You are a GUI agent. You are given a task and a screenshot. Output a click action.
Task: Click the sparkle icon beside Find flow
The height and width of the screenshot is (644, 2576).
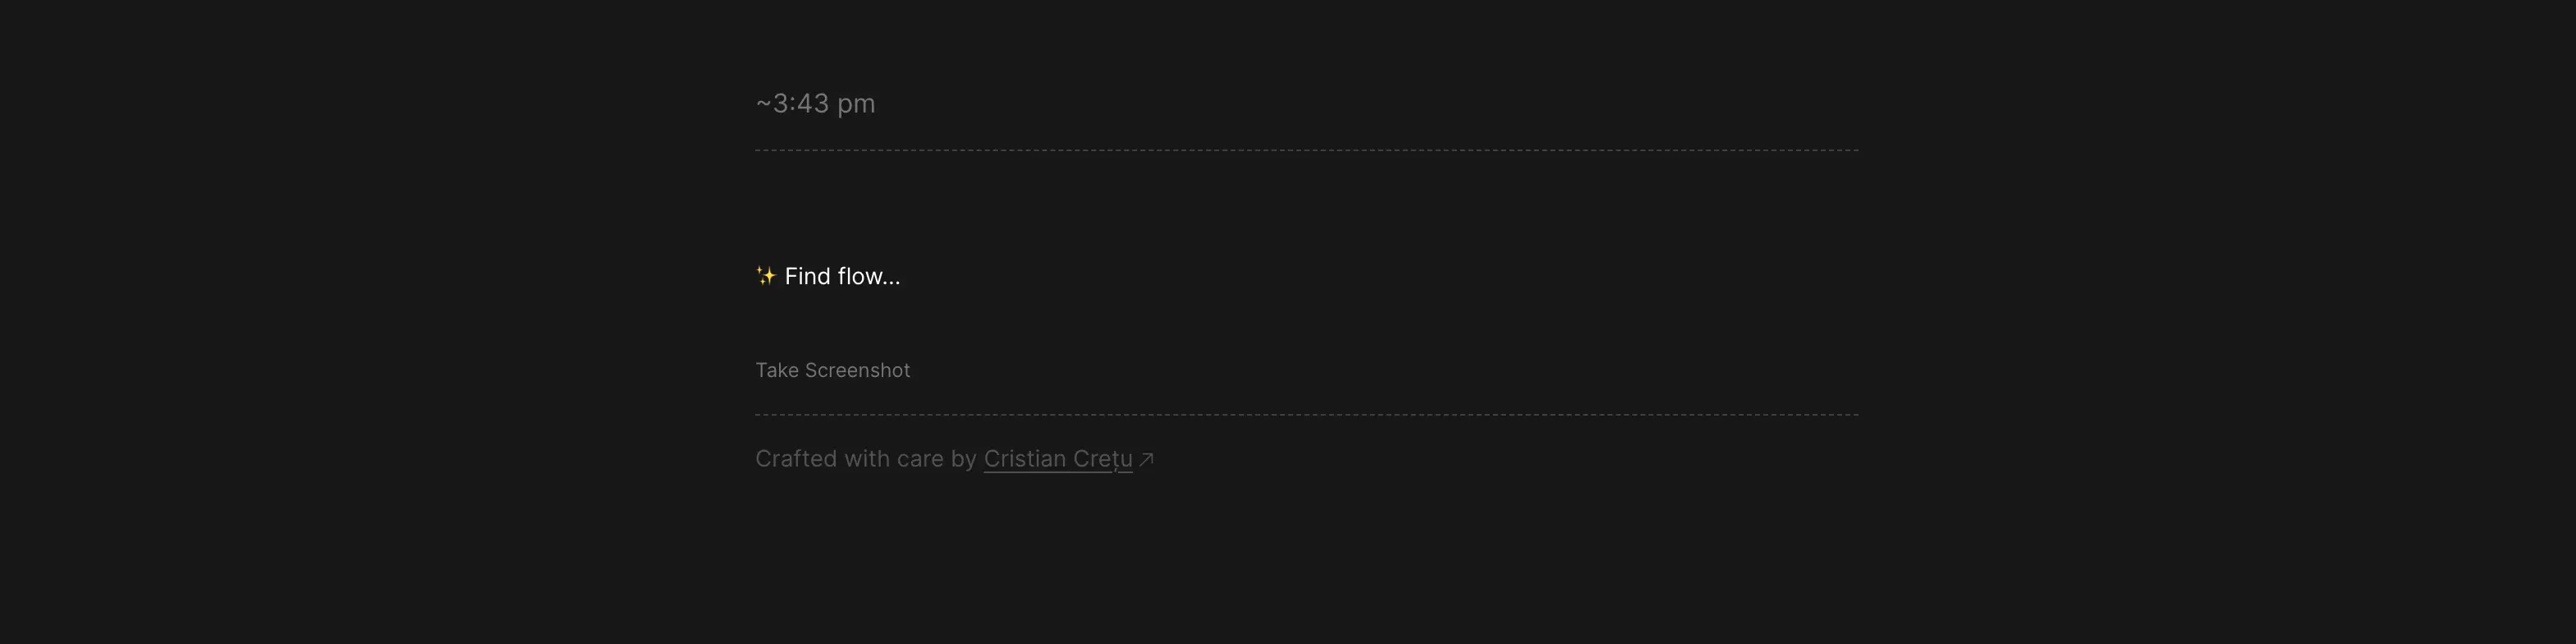pos(766,276)
